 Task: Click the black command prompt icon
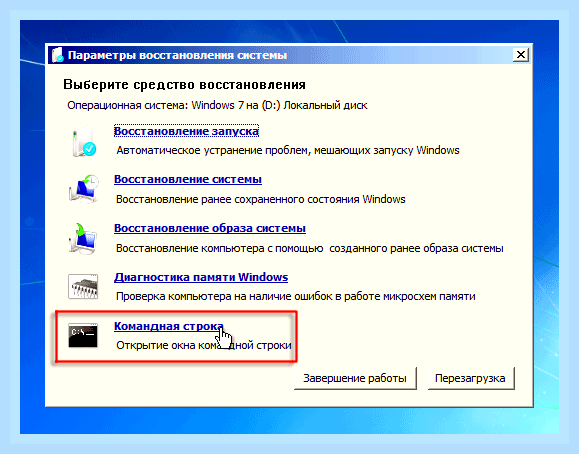(x=83, y=335)
